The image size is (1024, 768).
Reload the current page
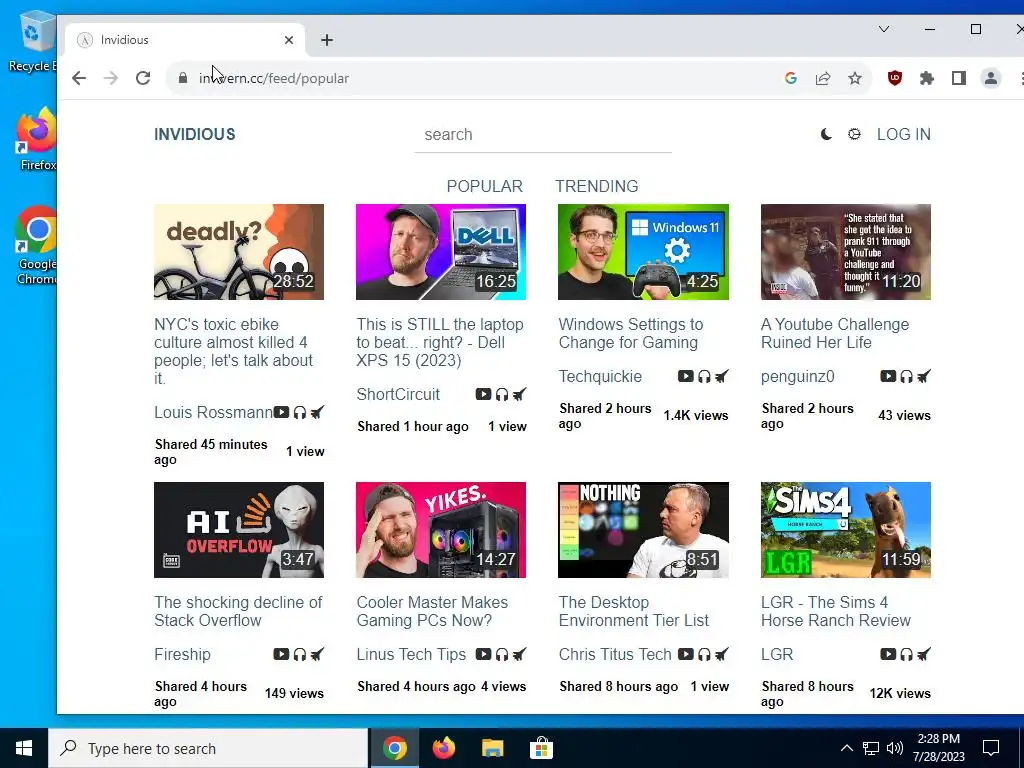[x=143, y=78]
